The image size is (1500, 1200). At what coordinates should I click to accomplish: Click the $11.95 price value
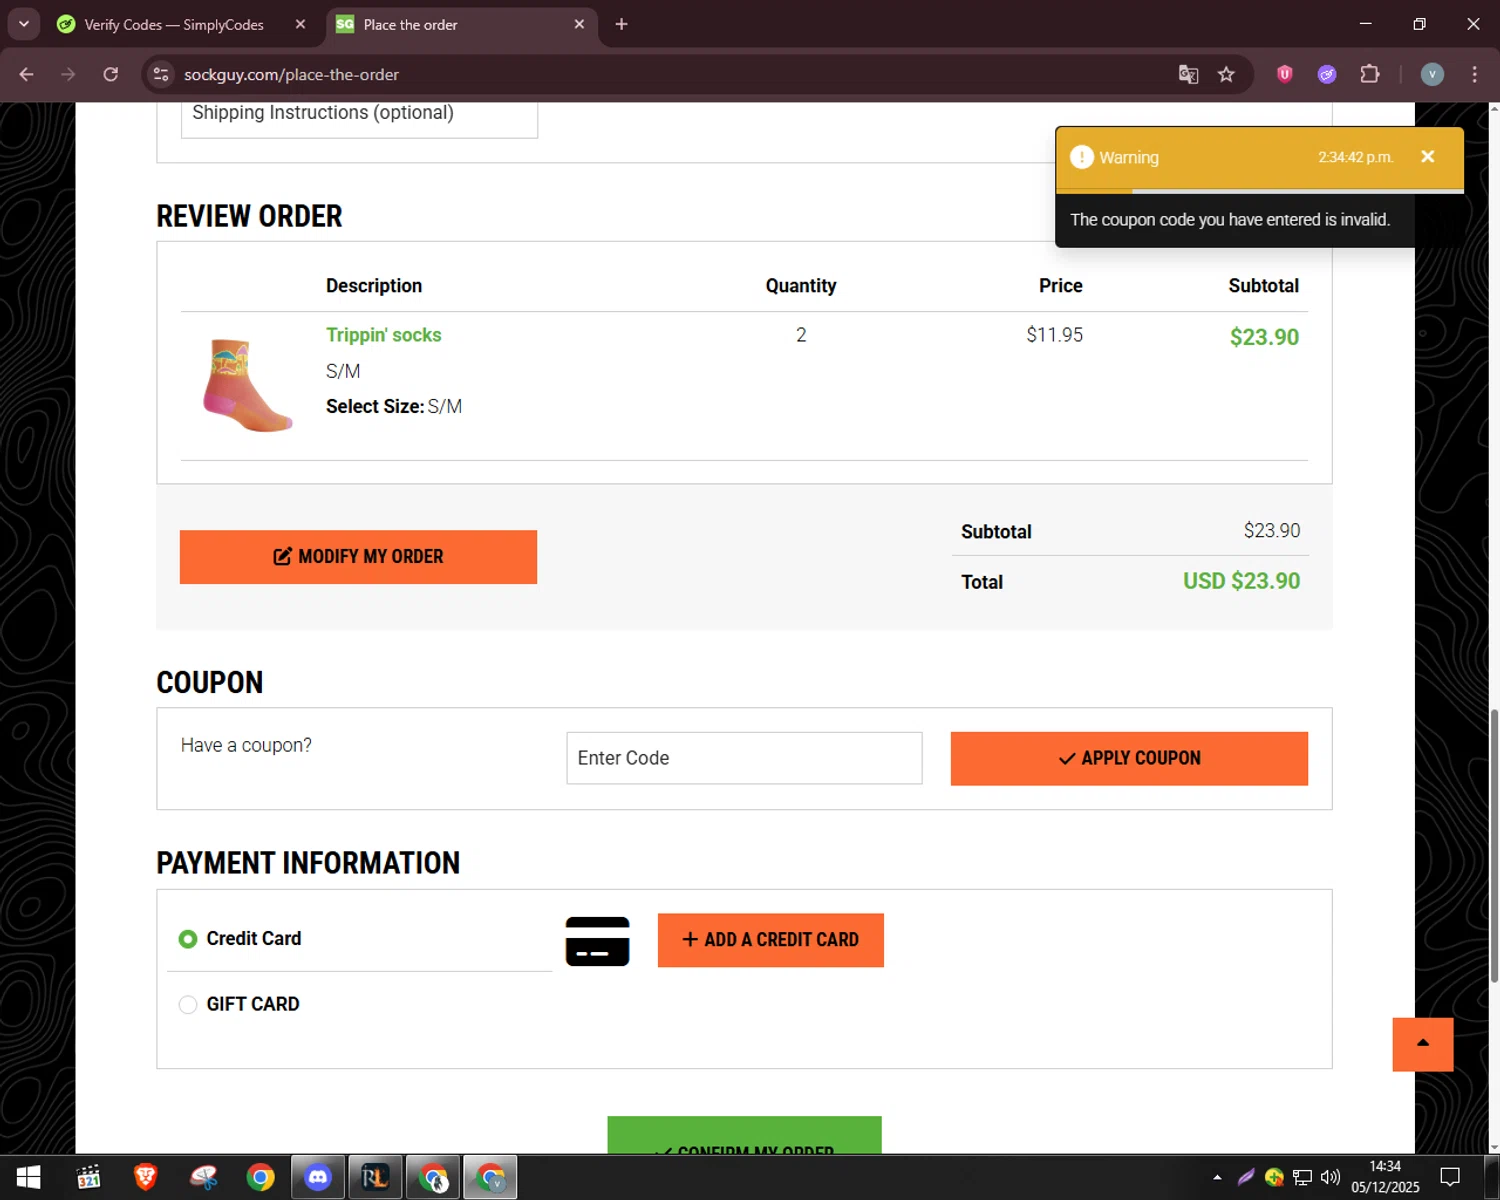pos(1054,335)
